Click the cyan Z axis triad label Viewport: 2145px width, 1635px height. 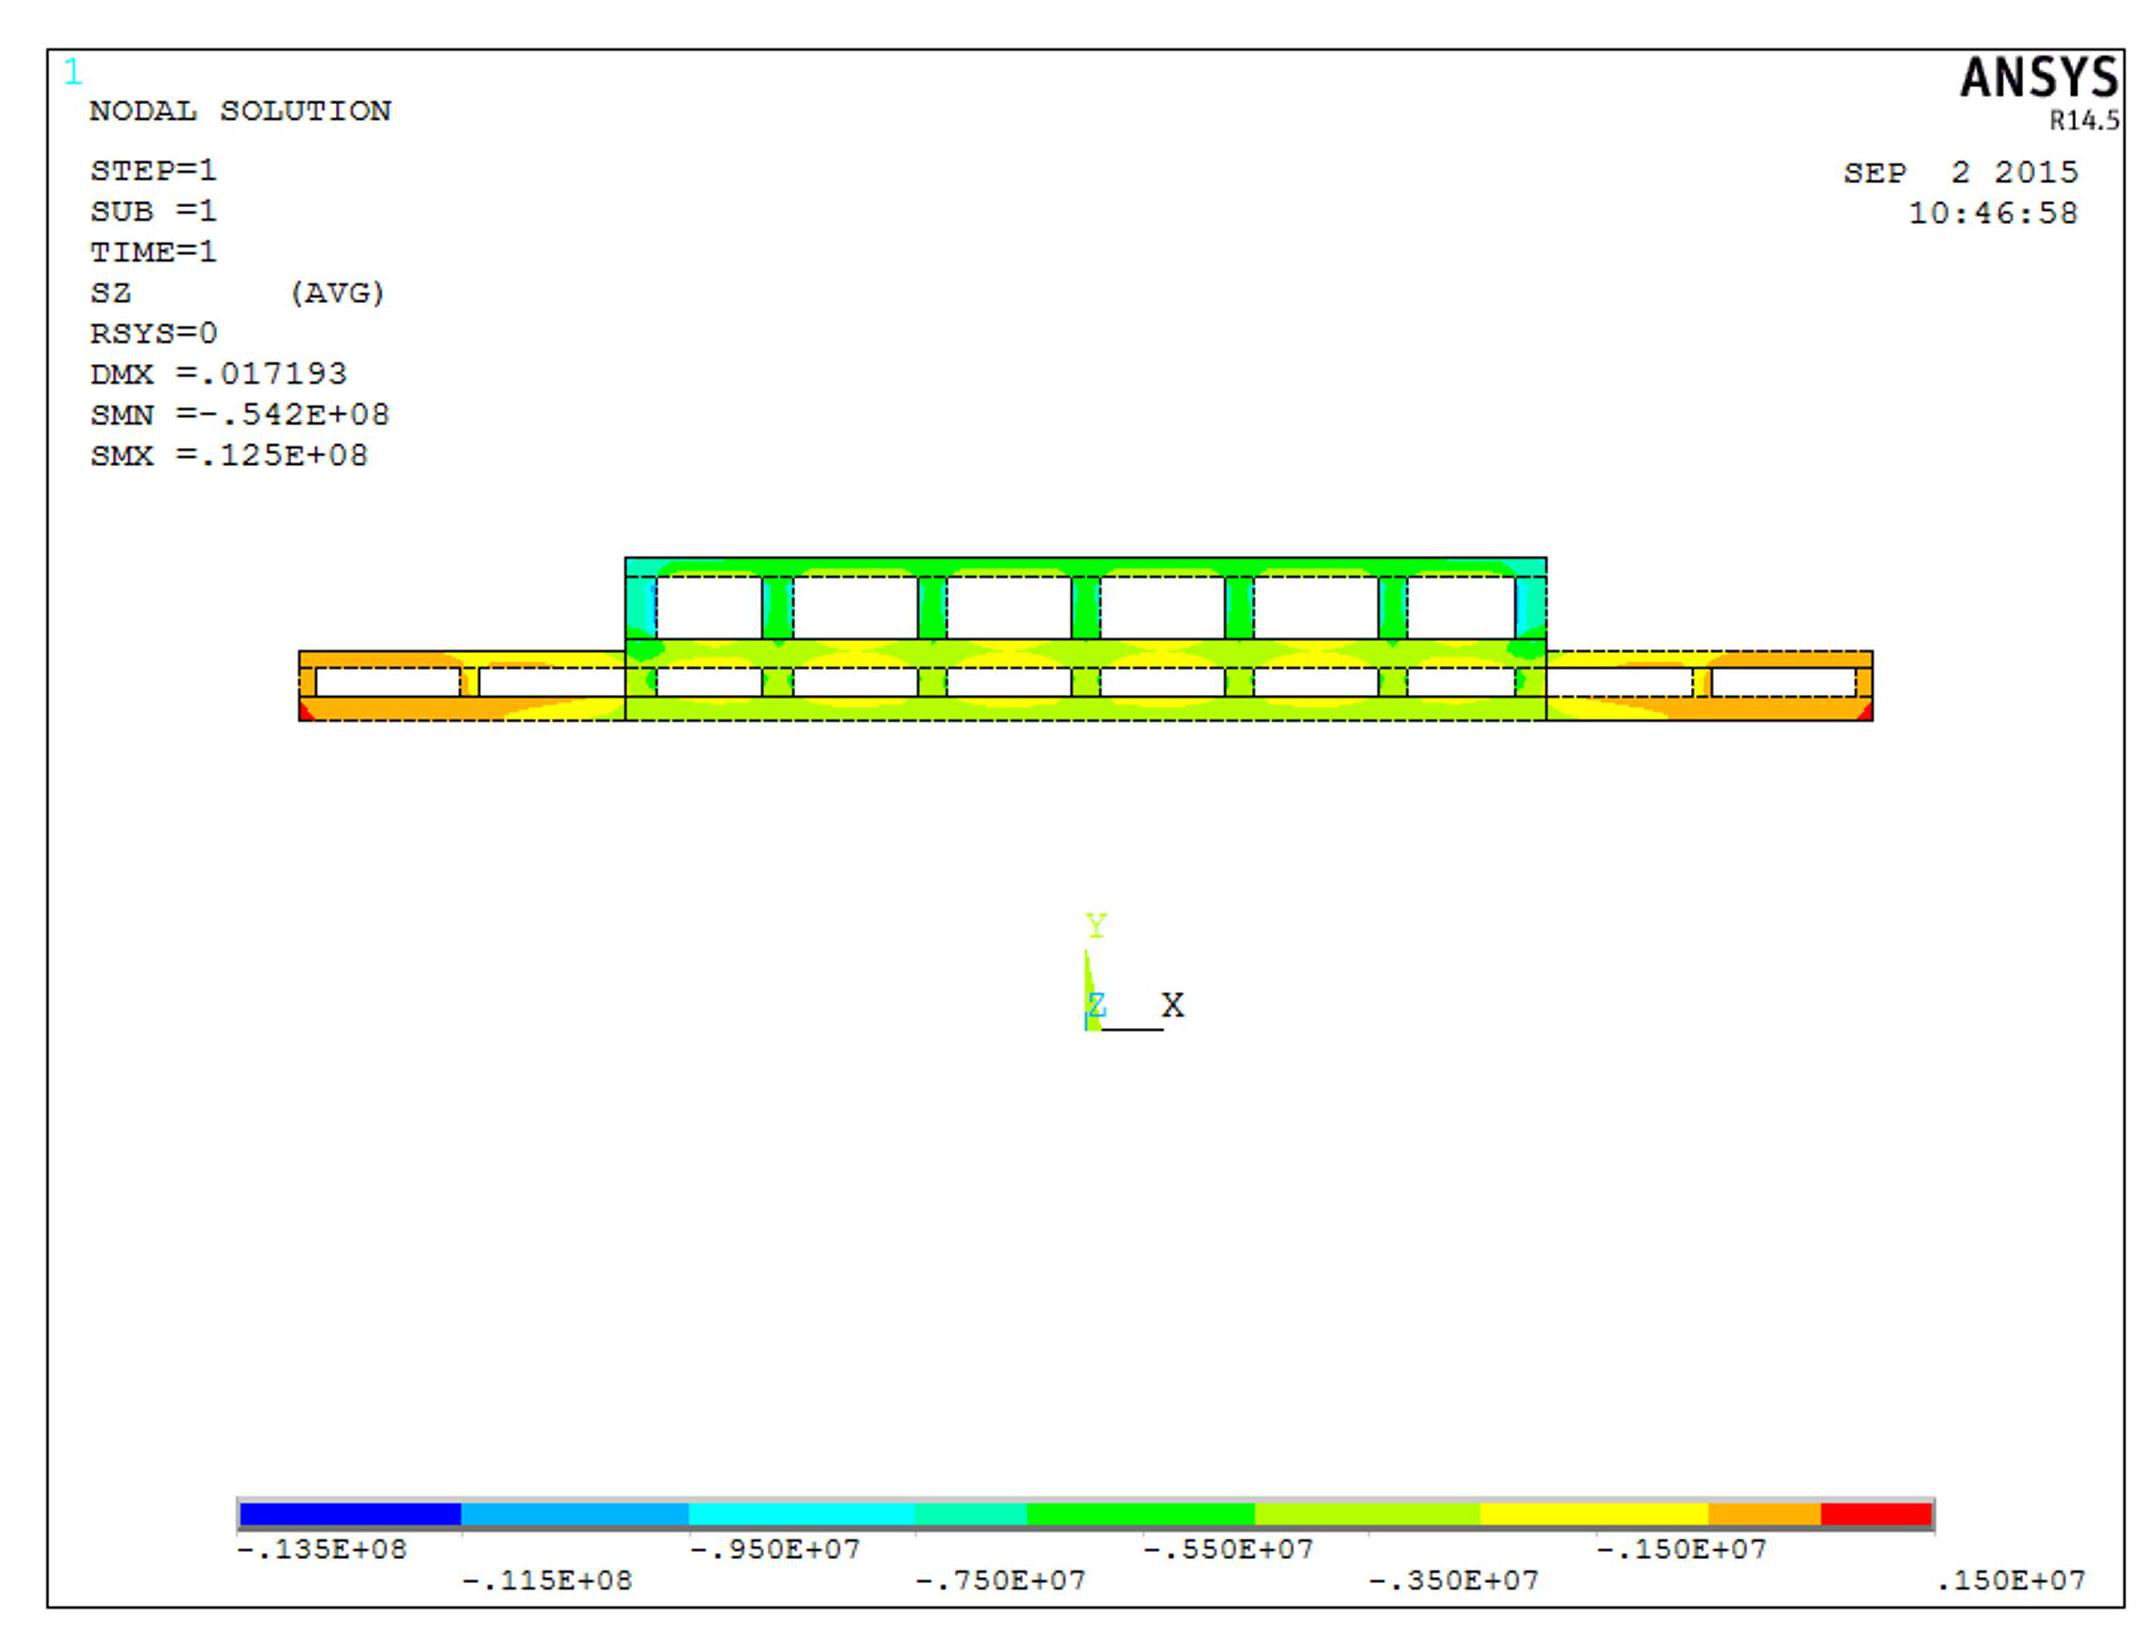1097,1004
